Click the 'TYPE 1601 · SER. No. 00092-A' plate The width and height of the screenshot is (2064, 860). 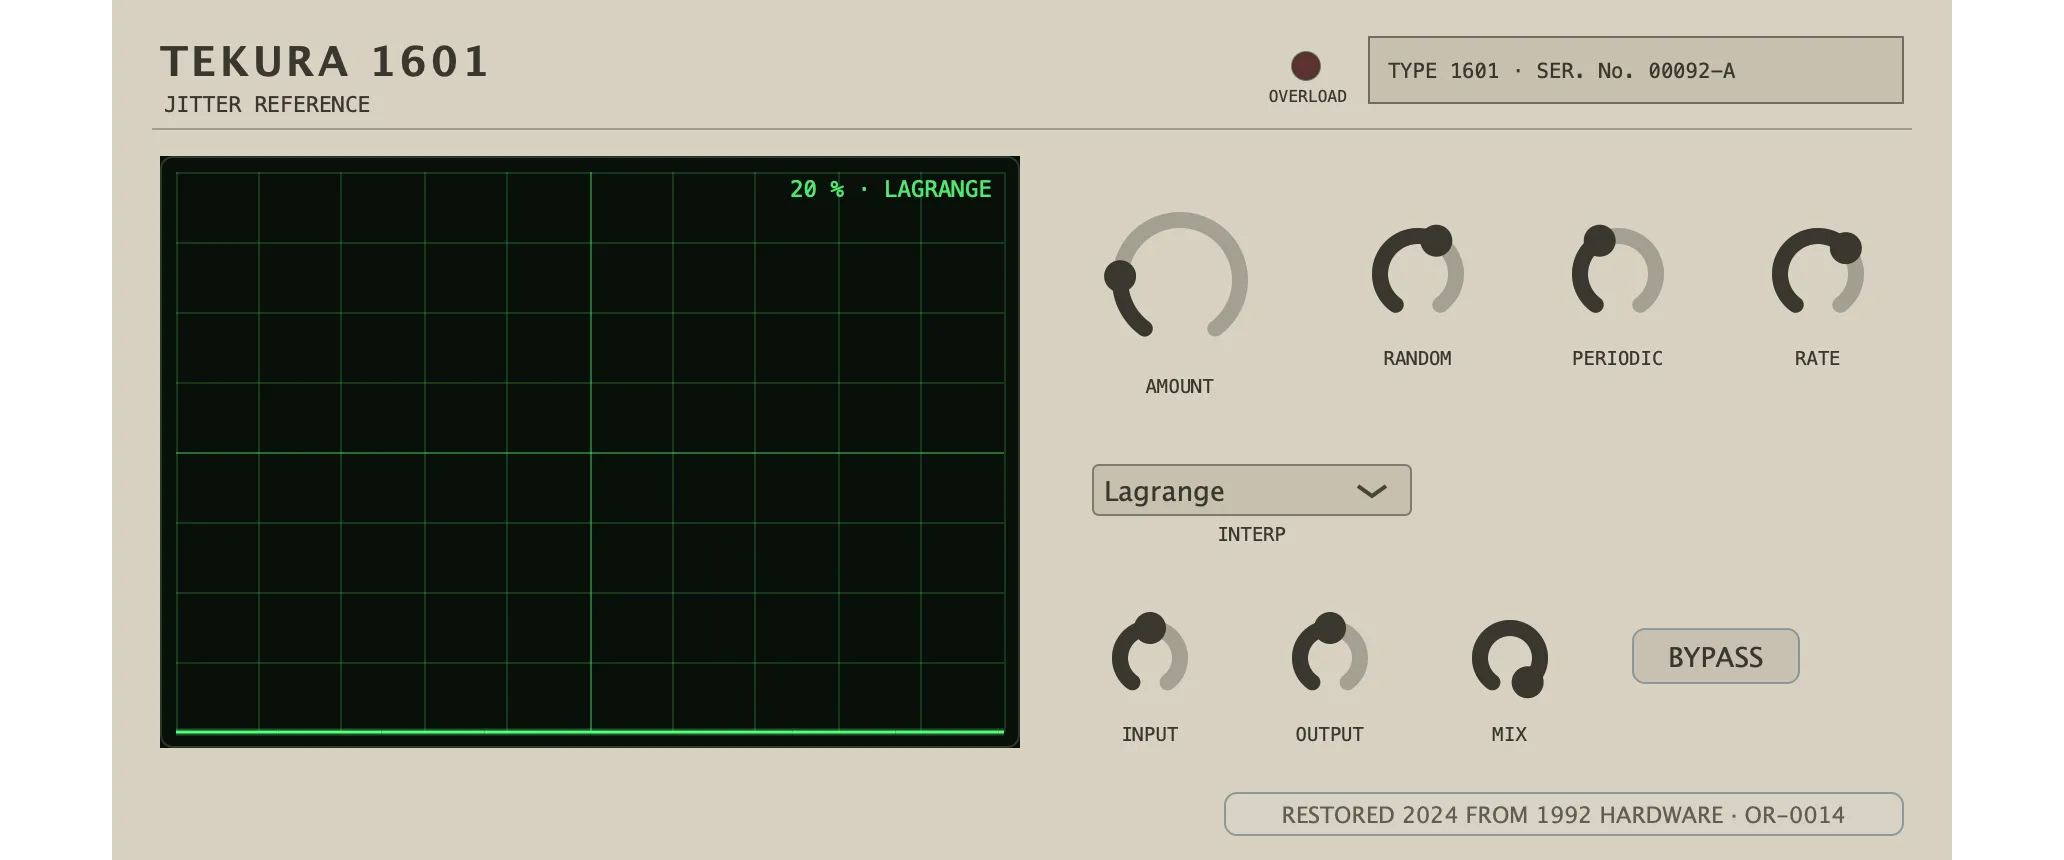[1635, 70]
